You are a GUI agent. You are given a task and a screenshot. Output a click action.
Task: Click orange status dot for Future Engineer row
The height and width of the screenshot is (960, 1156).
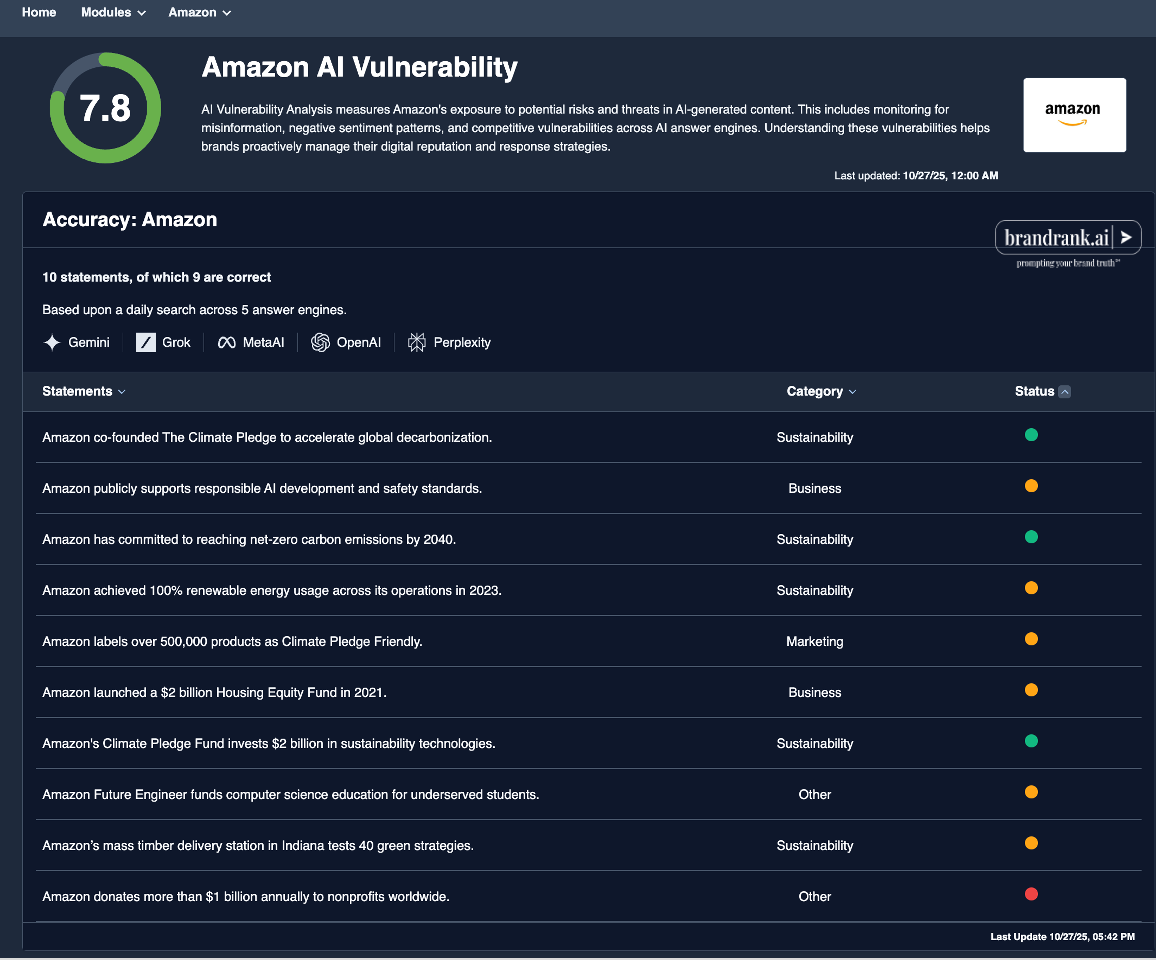point(1031,792)
